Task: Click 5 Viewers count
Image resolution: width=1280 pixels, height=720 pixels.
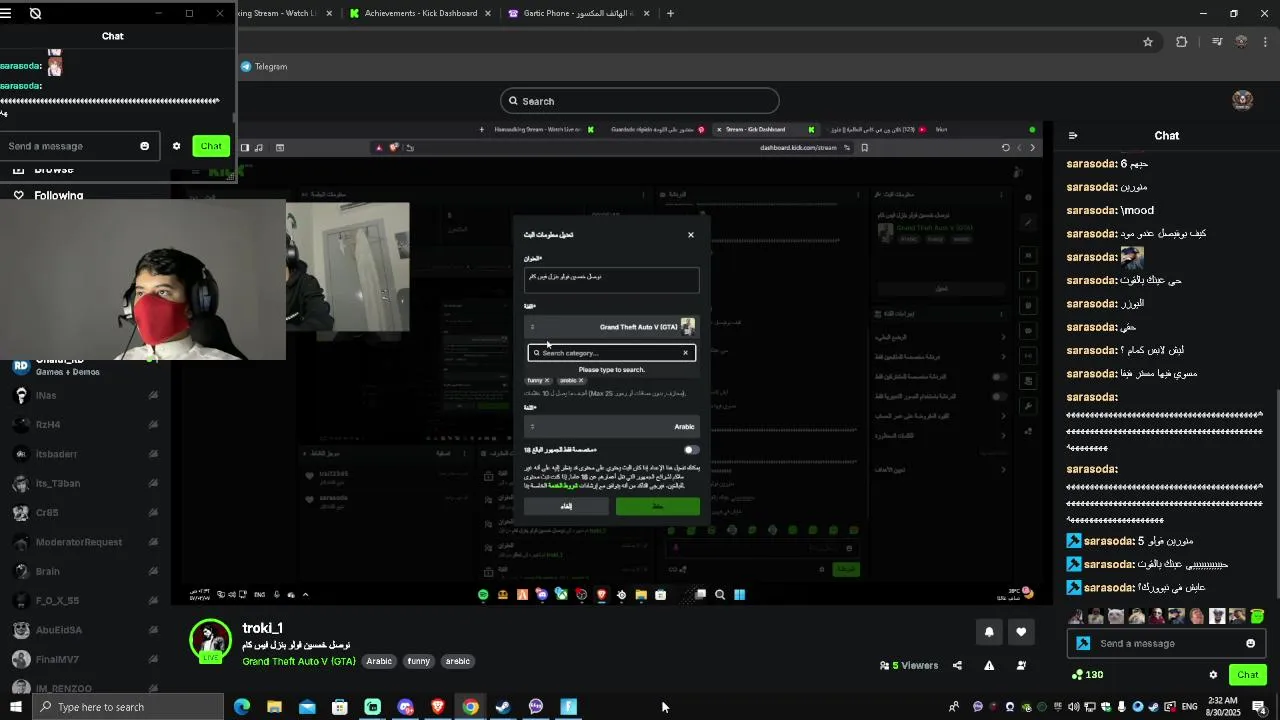Action: tap(909, 665)
